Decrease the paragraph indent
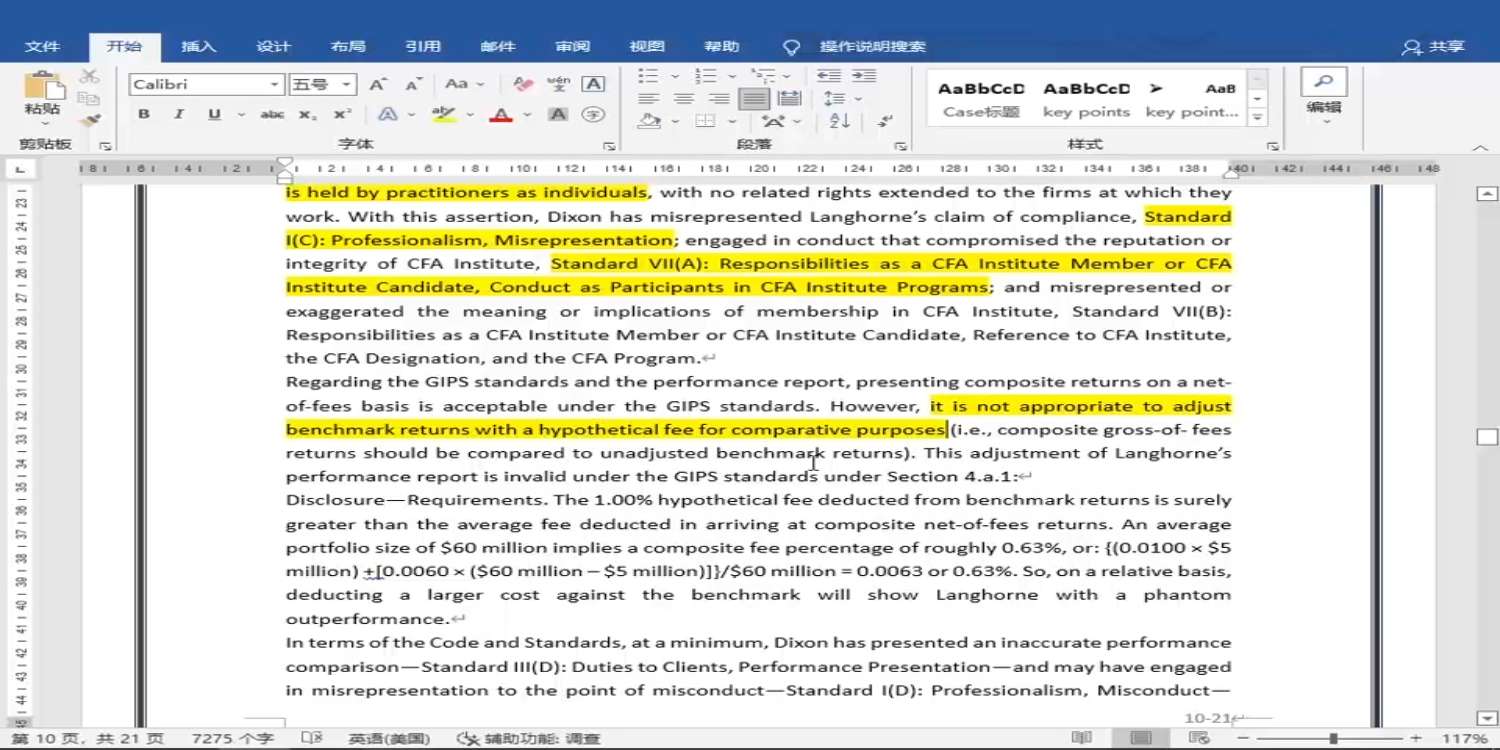 tap(828, 76)
